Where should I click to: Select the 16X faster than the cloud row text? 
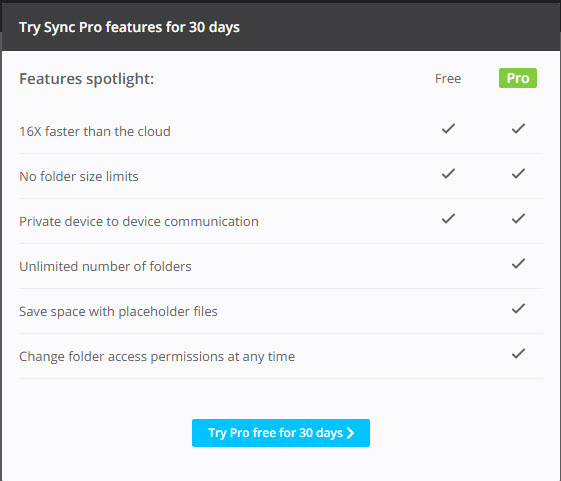[95, 132]
